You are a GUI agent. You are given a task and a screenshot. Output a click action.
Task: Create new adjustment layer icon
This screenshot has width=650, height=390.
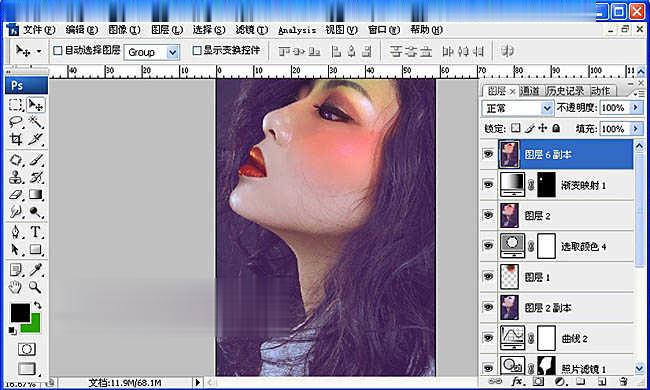tap(559, 381)
